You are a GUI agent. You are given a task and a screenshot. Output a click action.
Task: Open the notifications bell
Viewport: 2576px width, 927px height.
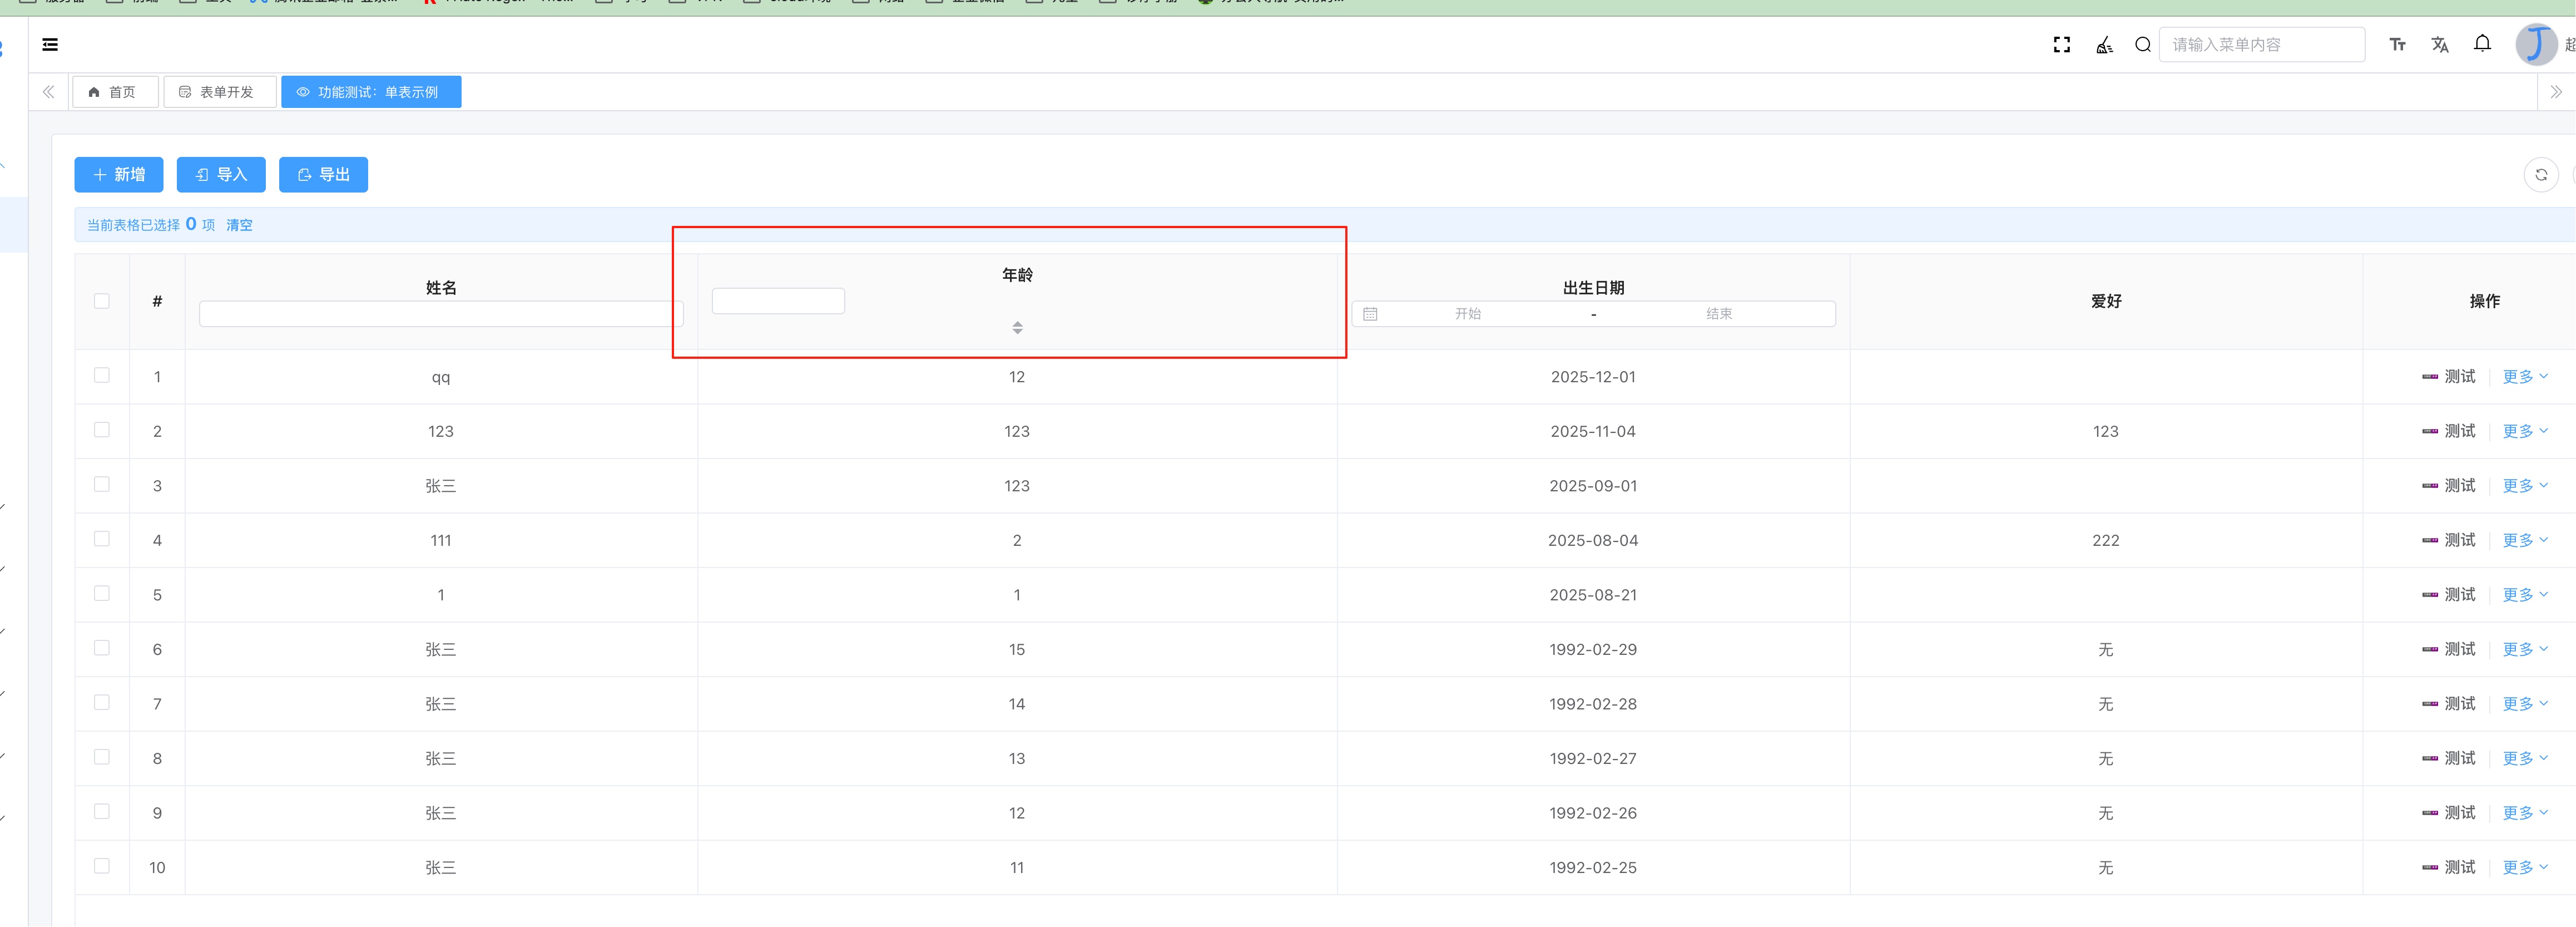point(2482,43)
